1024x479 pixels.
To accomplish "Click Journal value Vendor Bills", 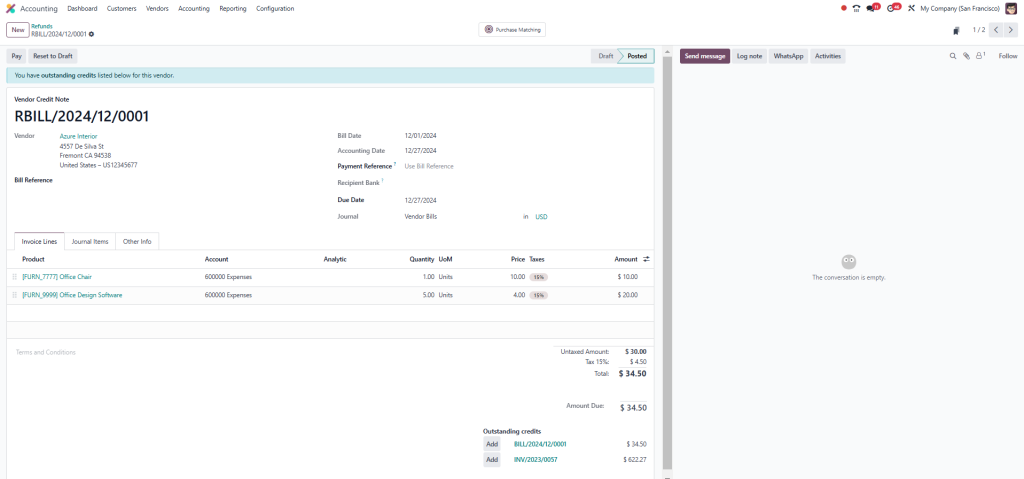I will (421, 216).
